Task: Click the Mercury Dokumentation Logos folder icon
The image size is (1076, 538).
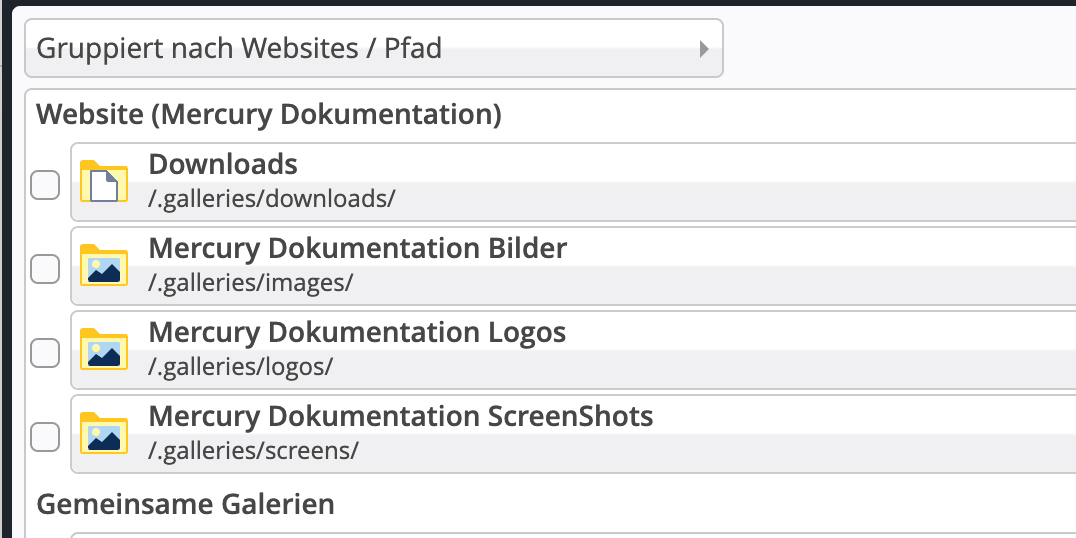Action: click(104, 350)
